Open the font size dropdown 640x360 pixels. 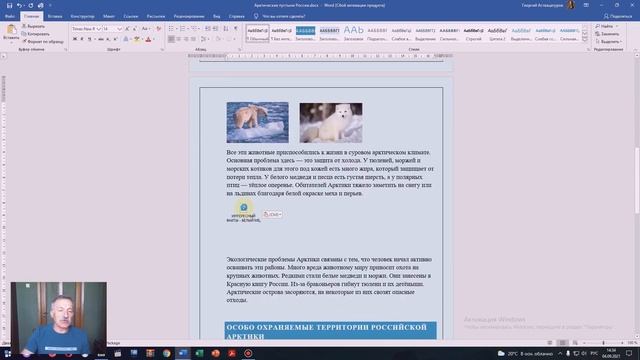[120, 29]
